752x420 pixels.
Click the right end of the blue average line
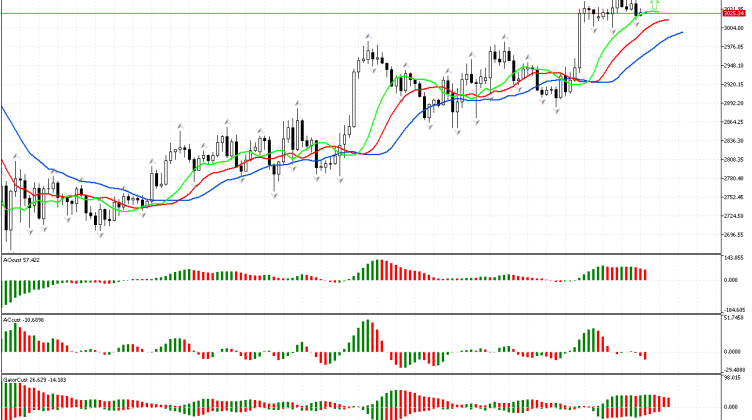tap(682, 32)
